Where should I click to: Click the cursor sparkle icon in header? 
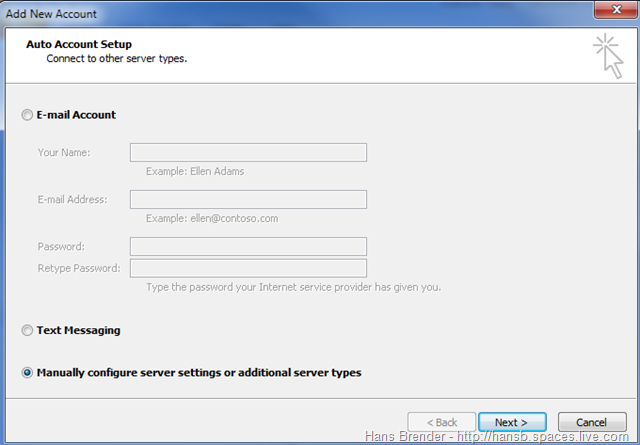[x=607, y=54]
